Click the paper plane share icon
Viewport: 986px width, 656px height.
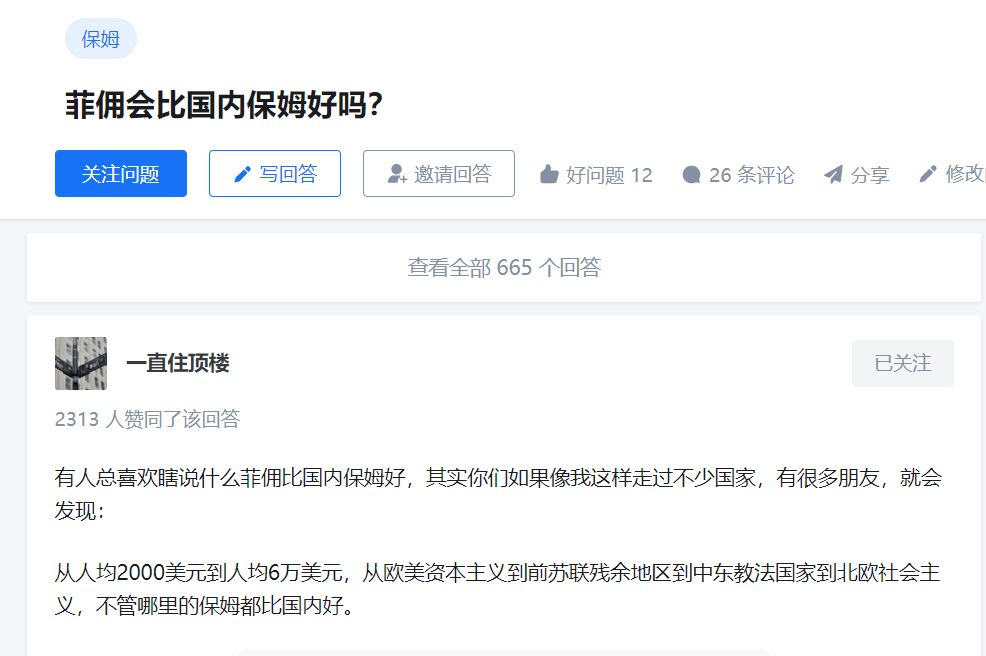pos(833,175)
